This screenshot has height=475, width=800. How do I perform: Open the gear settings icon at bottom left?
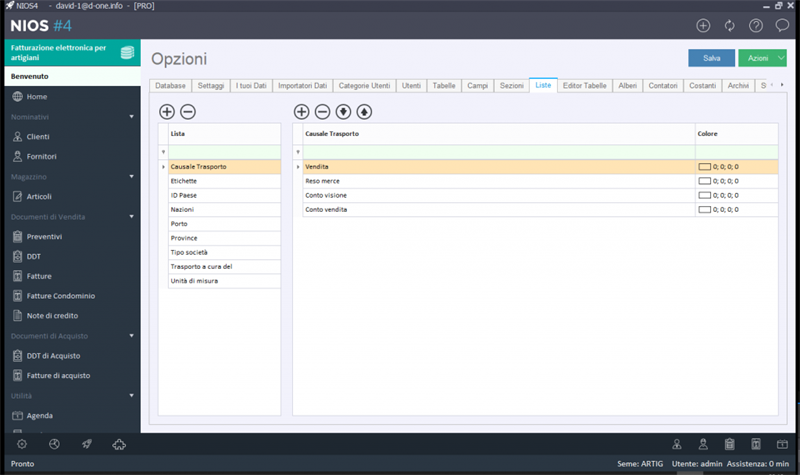tap(22, 444)
